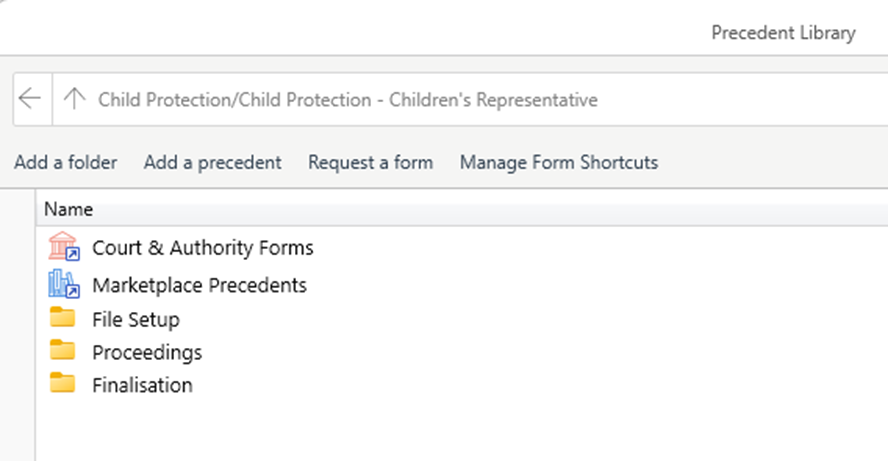Open the Court & Authority Forms shortcut
Image resolution: width=888 pixels, height=461 pixels.
point(202,247)
